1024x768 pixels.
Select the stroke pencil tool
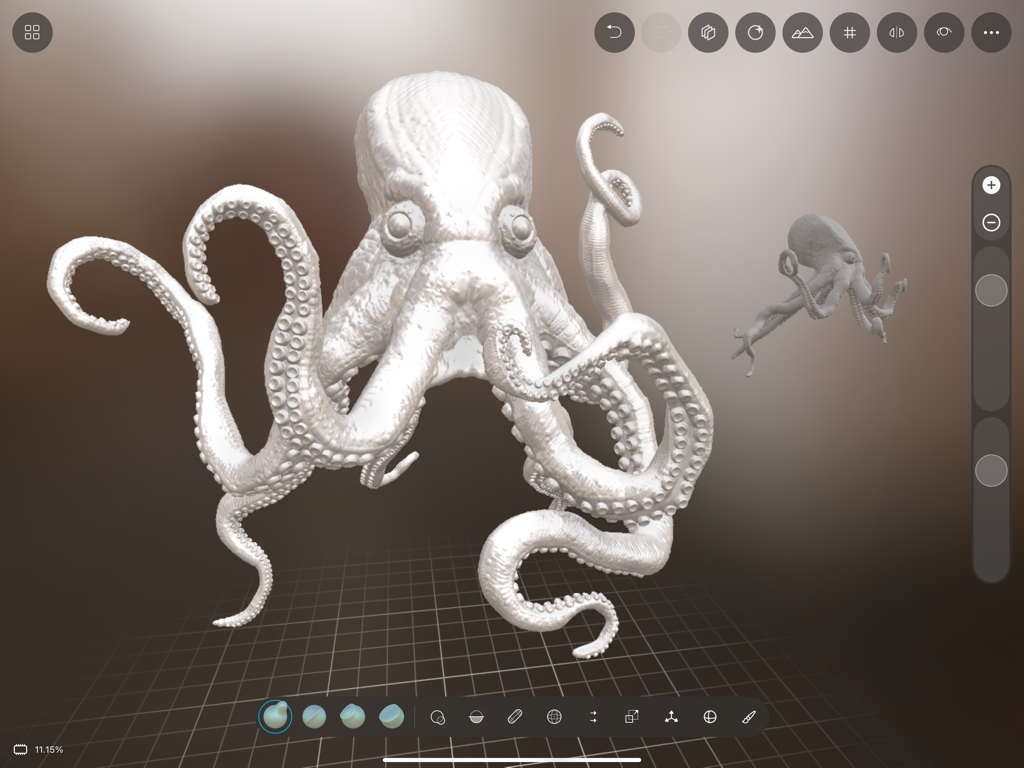512,716
